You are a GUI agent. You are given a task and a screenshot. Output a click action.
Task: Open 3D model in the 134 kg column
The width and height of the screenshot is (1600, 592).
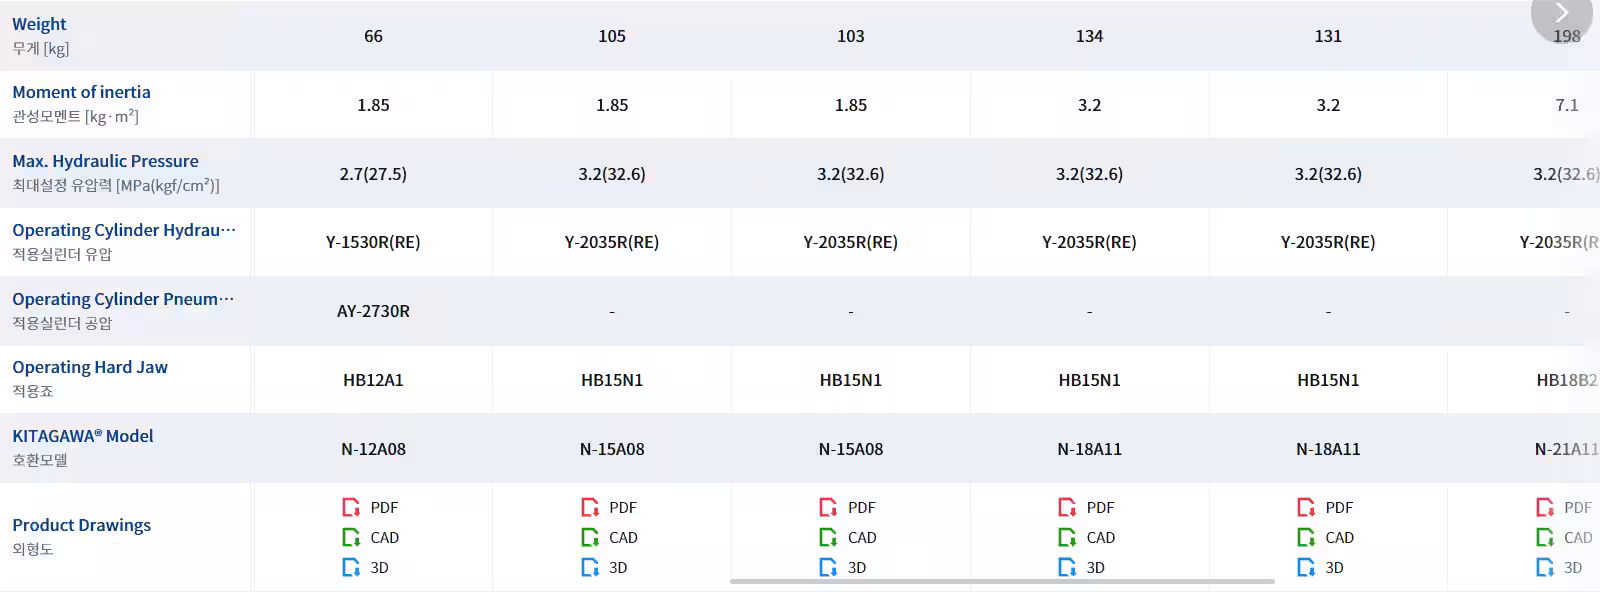tap(1082, 567)
